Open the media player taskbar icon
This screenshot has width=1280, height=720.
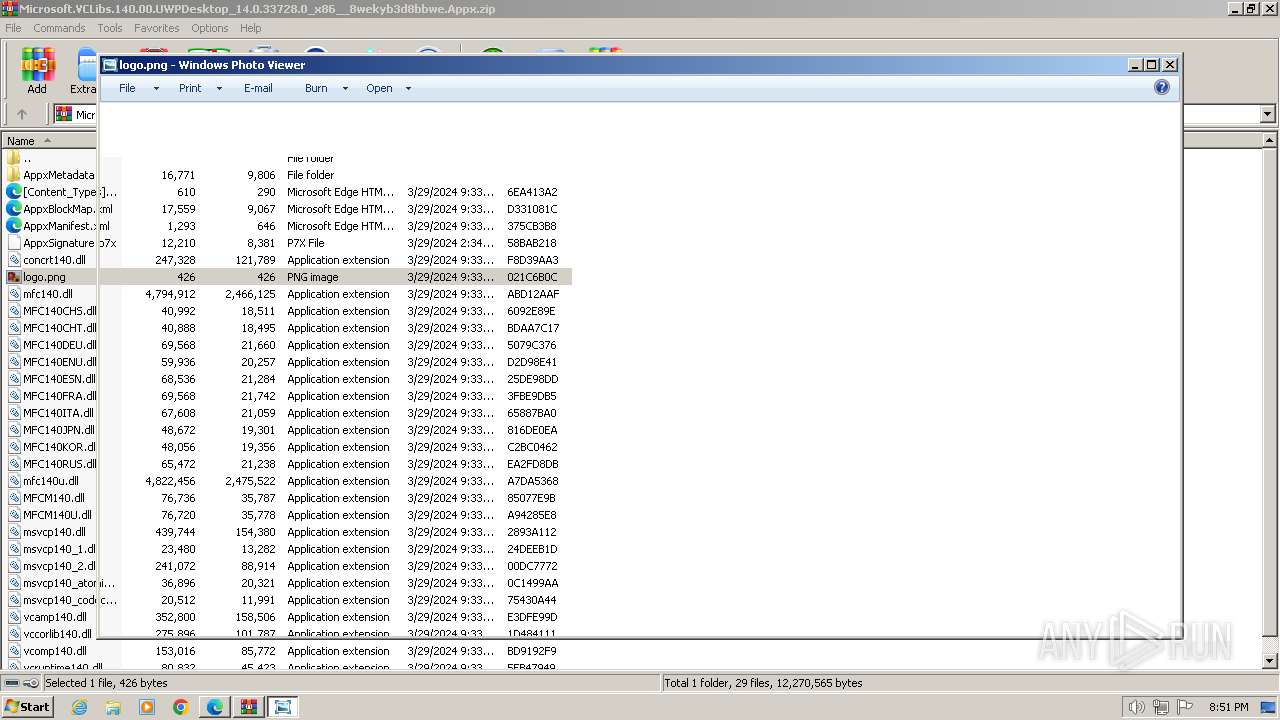[x=147, y=707]
